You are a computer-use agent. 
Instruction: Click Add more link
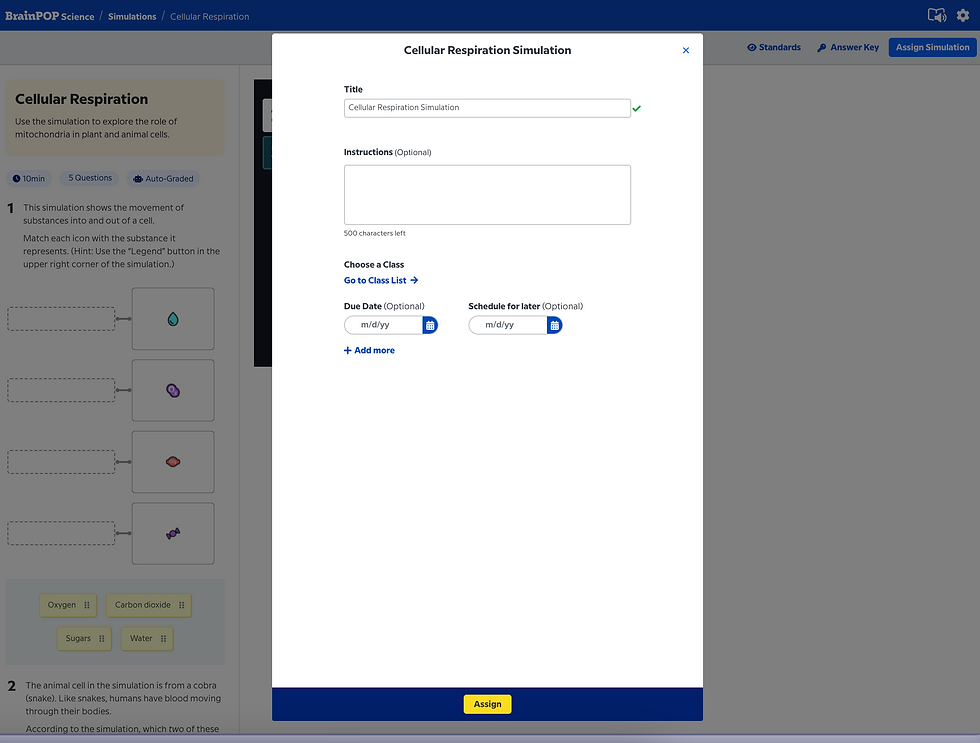[x=369, y=351]
